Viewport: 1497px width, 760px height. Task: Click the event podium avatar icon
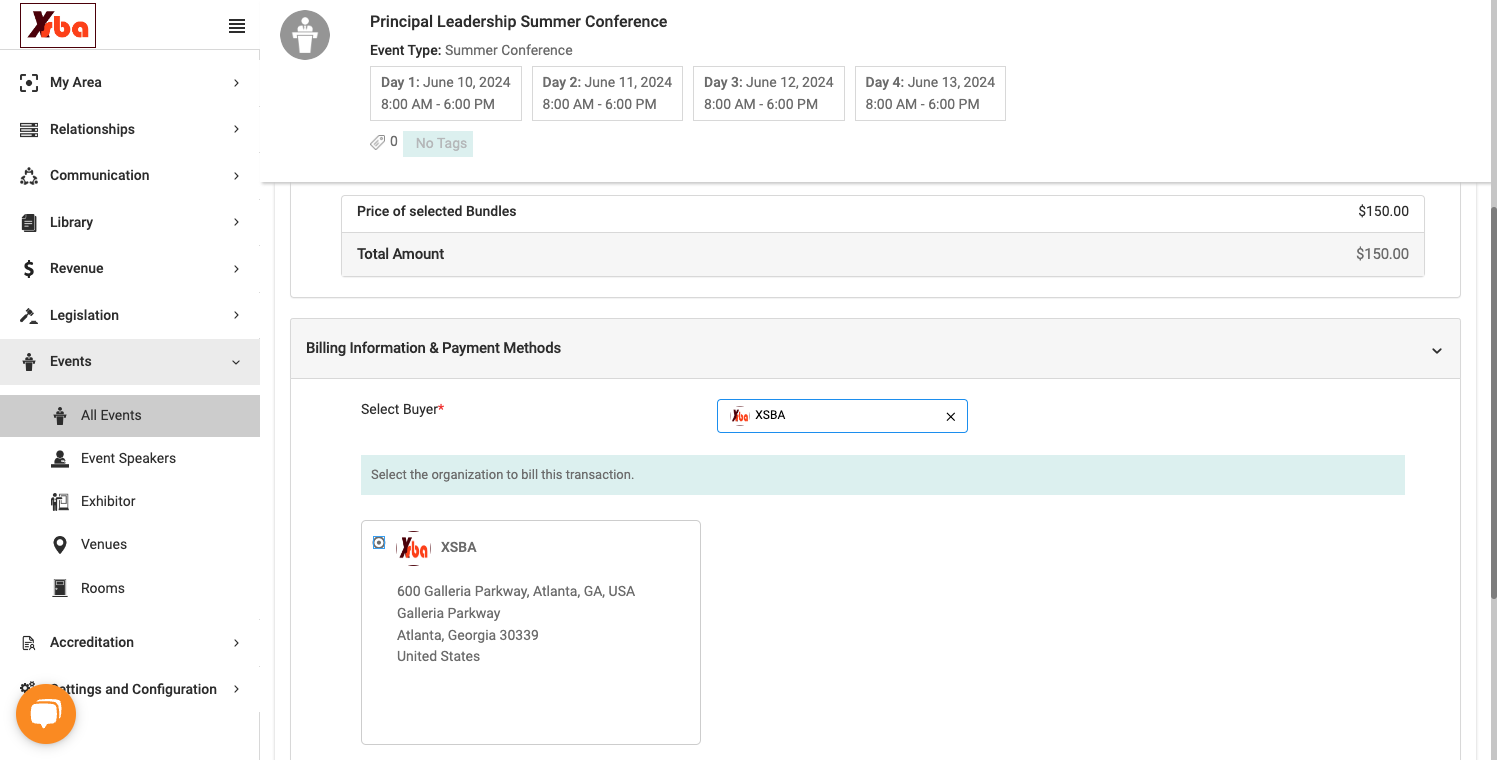305,35
